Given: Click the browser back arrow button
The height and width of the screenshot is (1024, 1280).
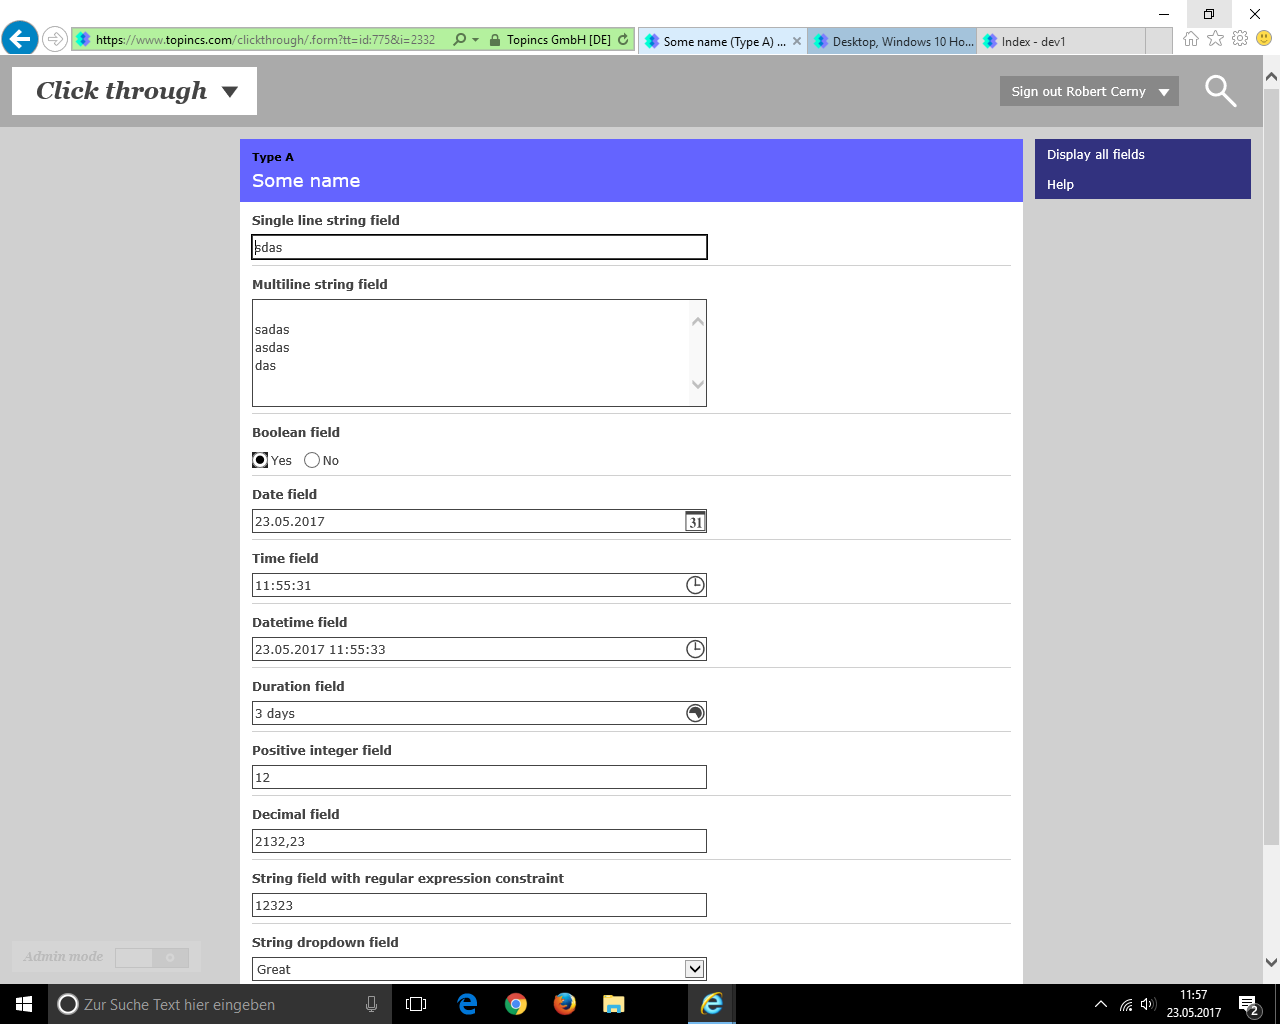Looking at the screenshot, I should (x=20, y=40).
